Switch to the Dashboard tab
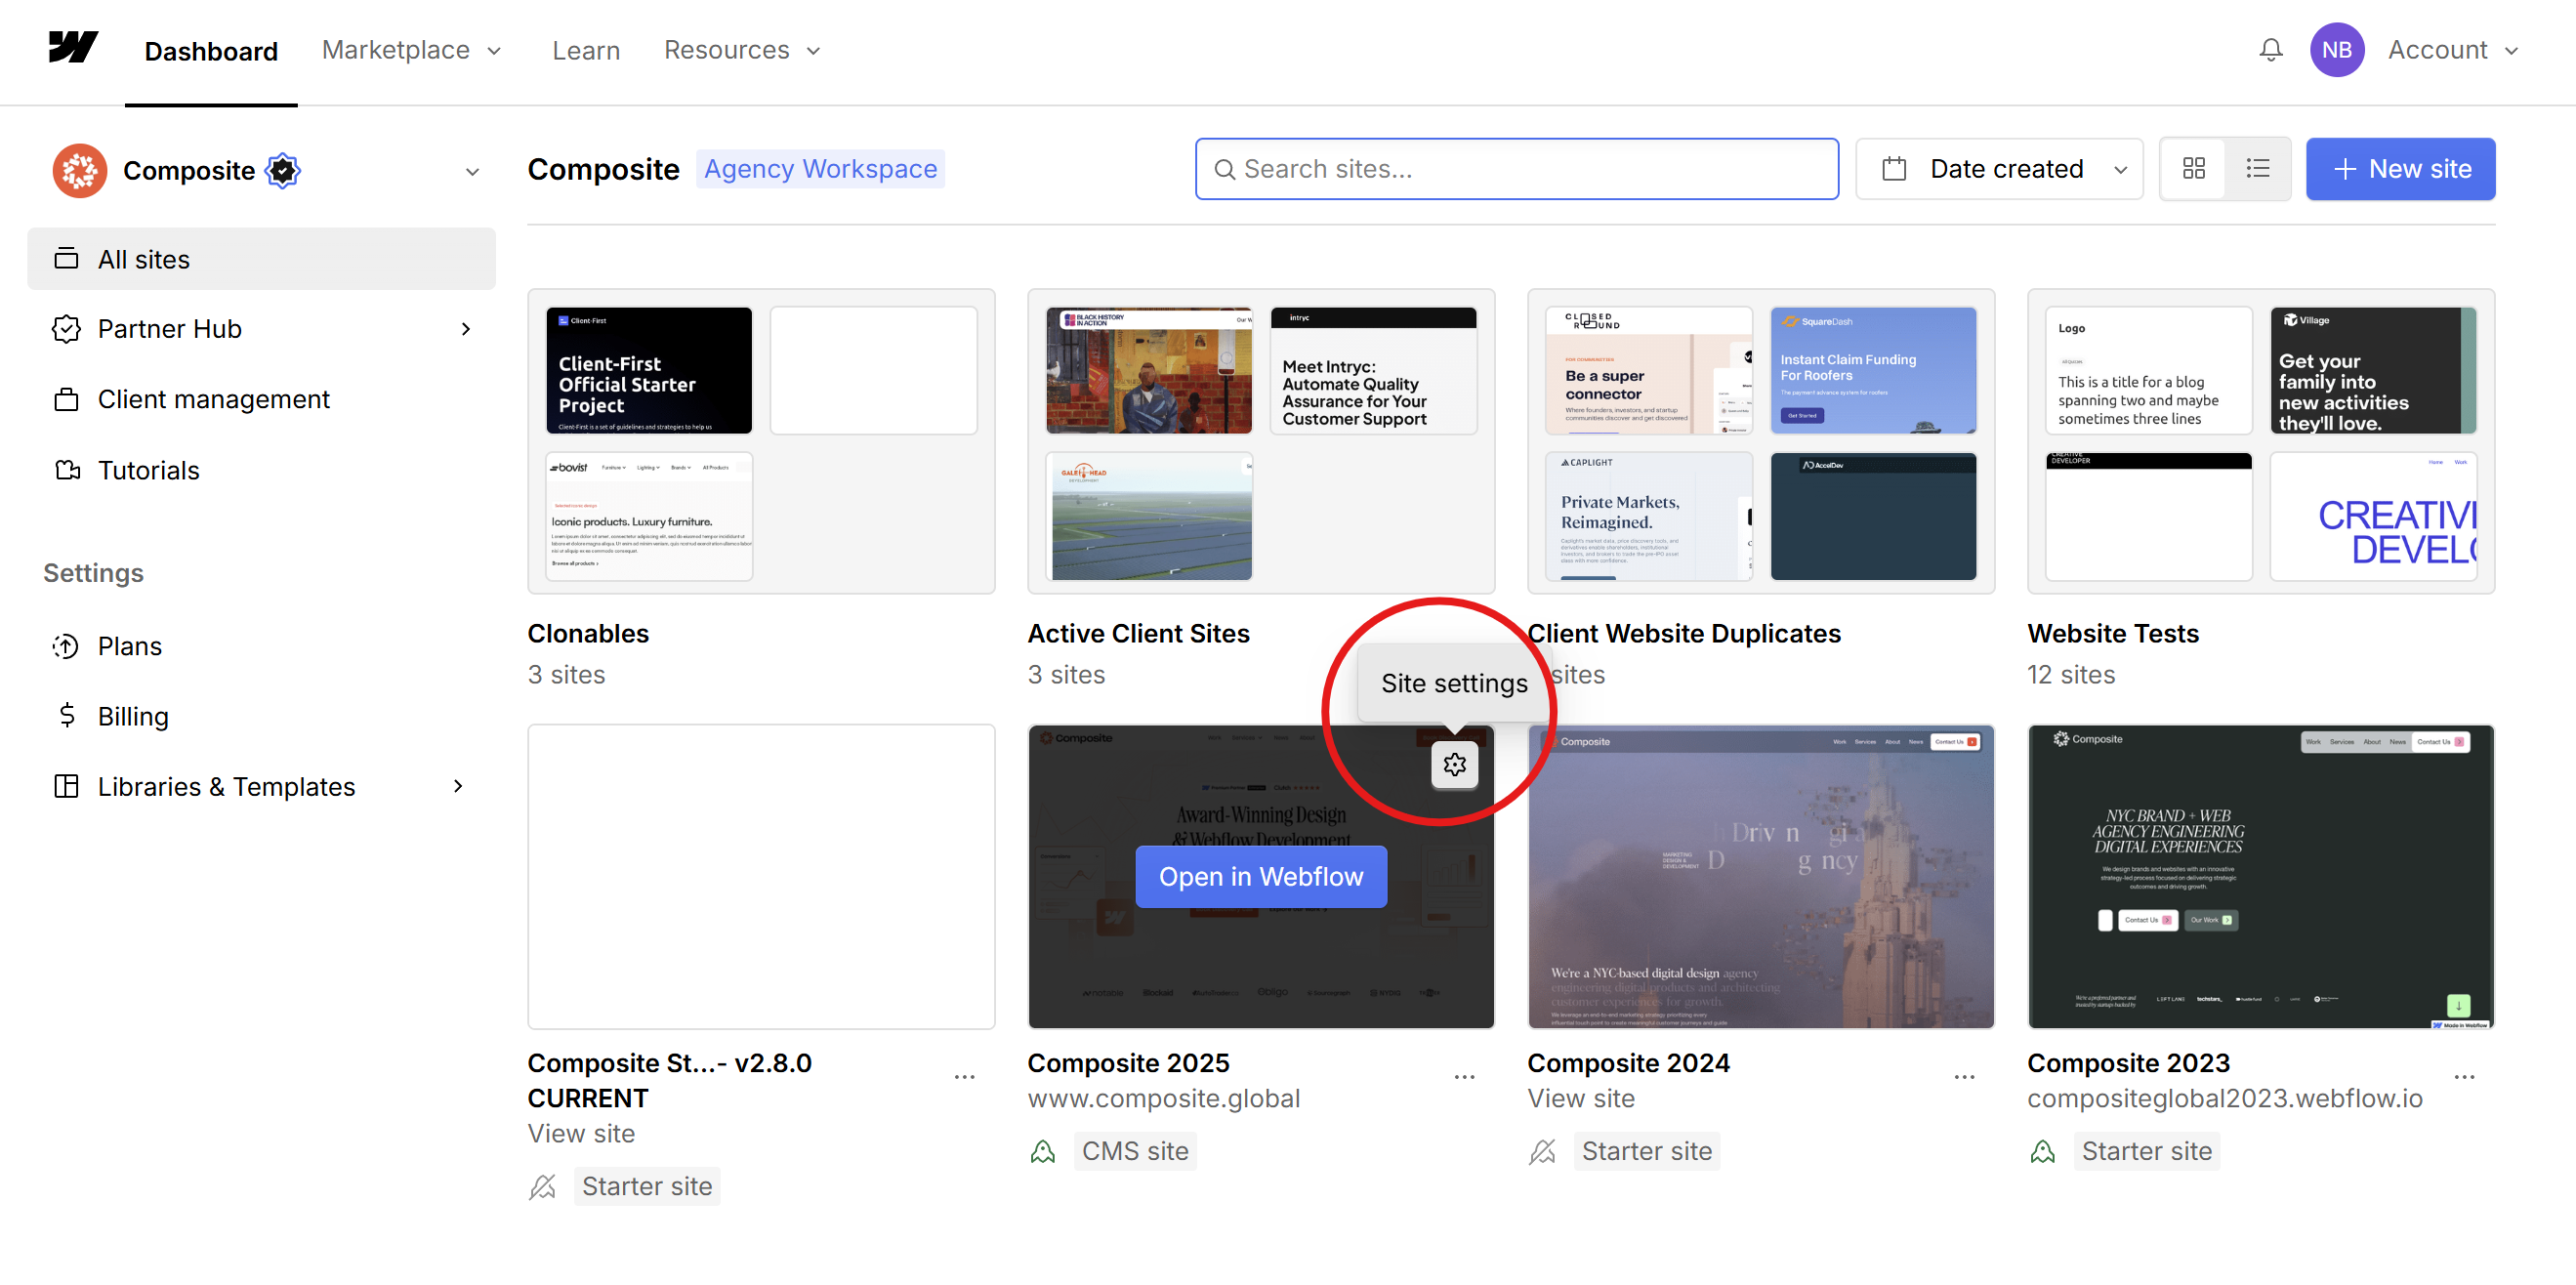Viewport: 2576px width, 1285px height. click(x=210, y=50)
